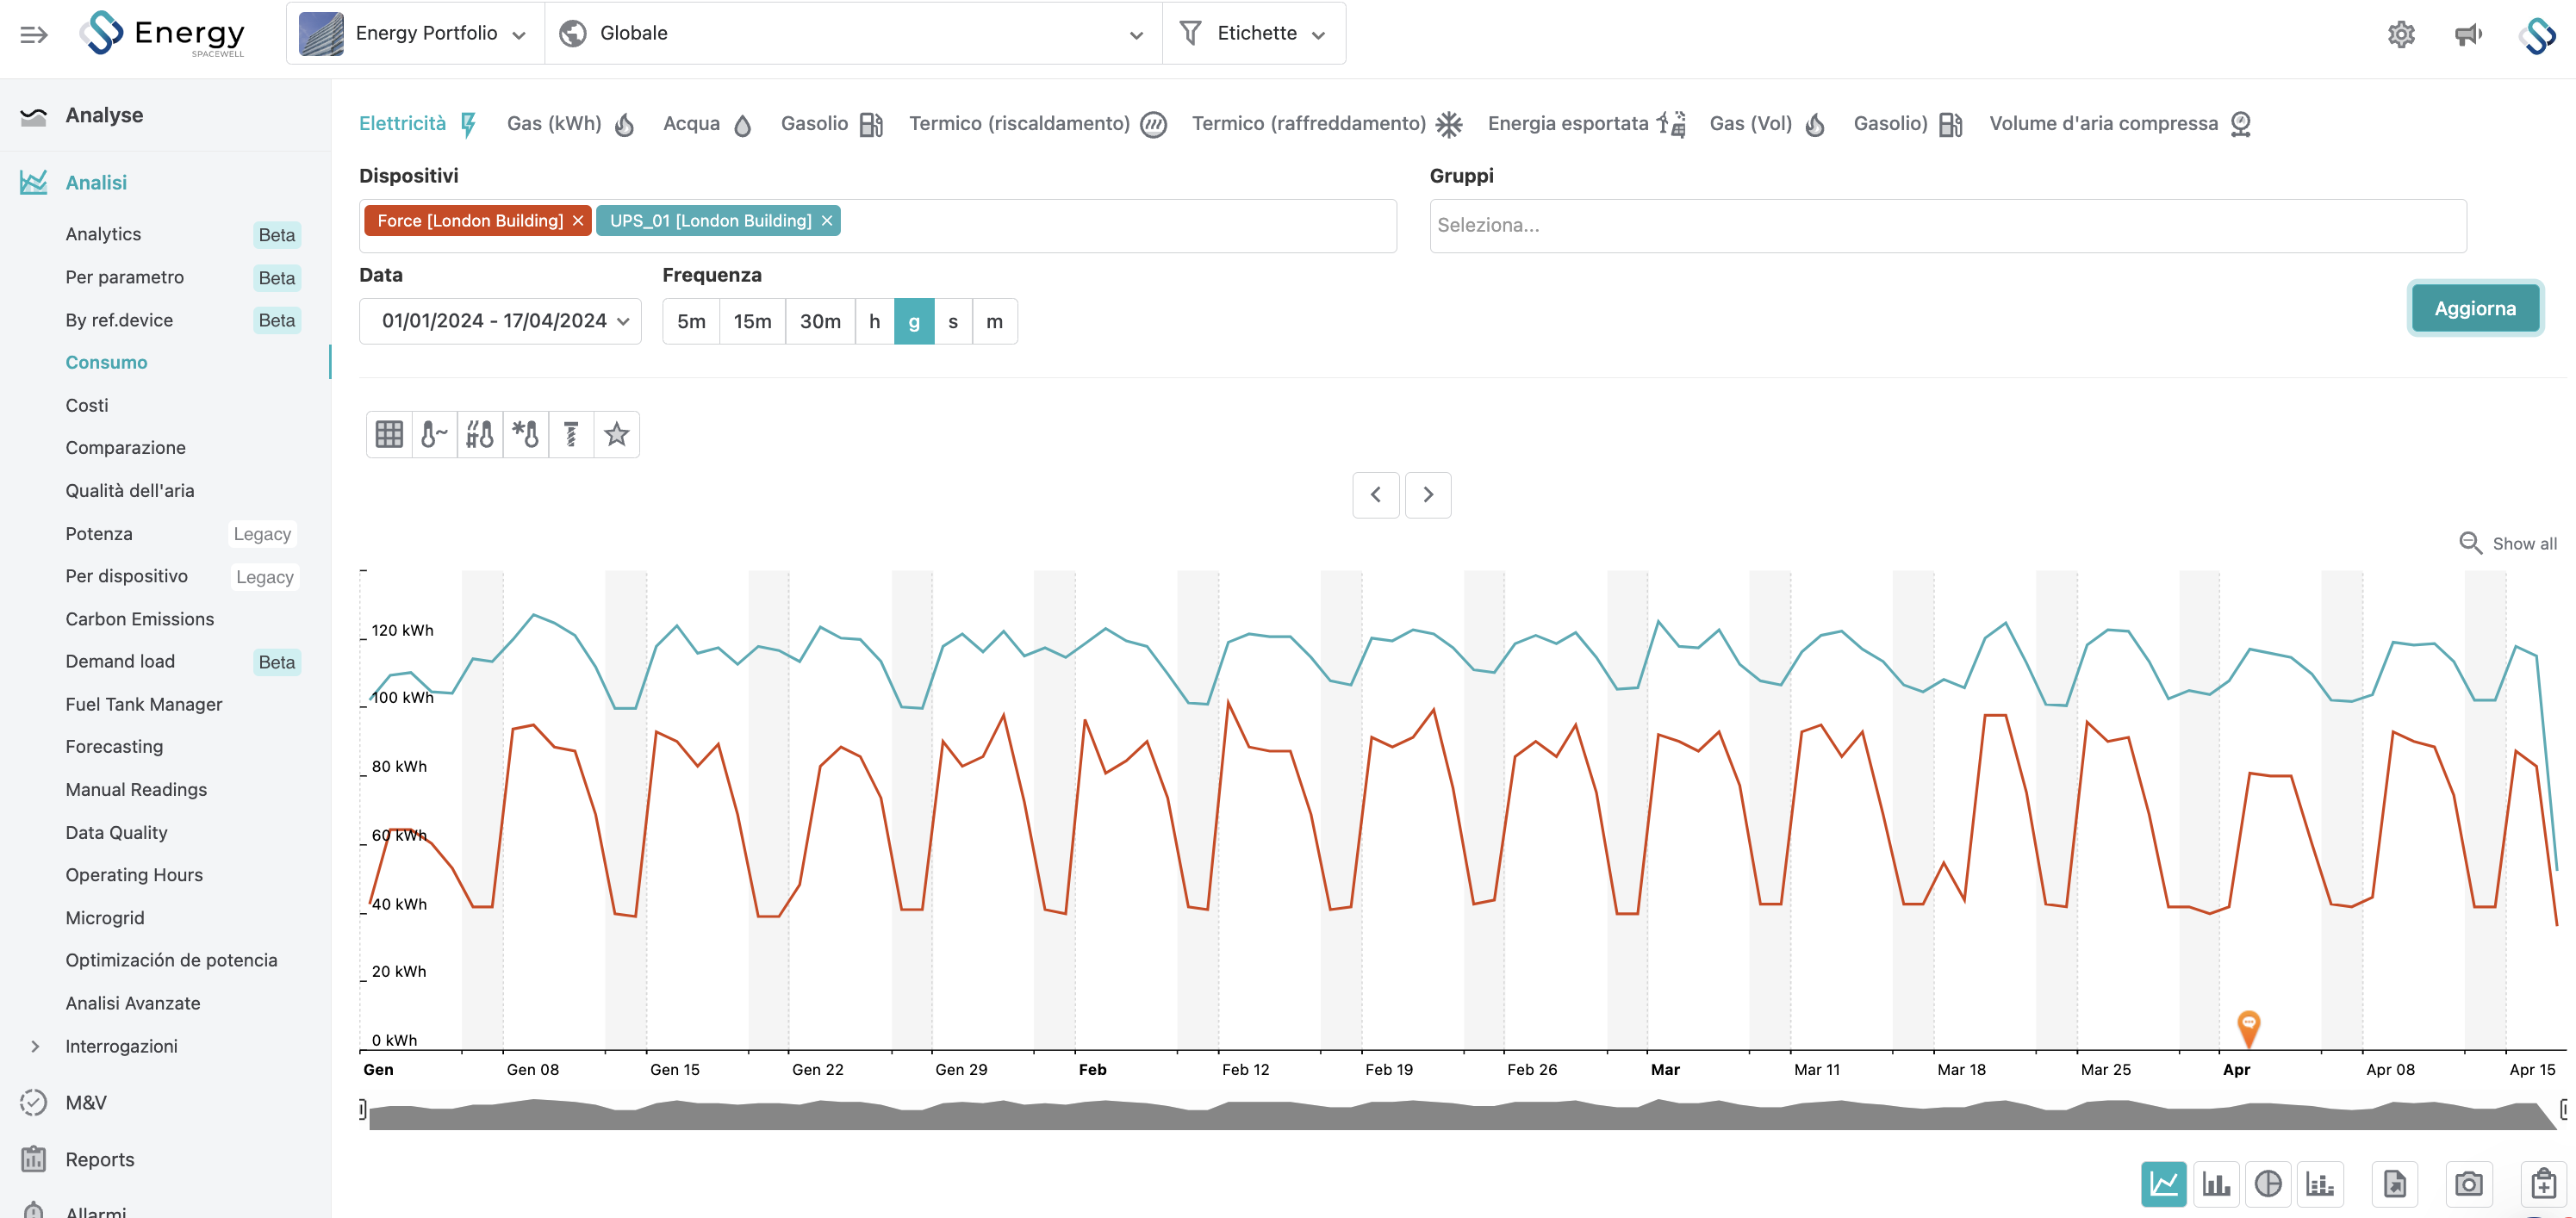Click the drill/screw tool icon
The image size is (2576, 1218).
(x=571, y=434)
